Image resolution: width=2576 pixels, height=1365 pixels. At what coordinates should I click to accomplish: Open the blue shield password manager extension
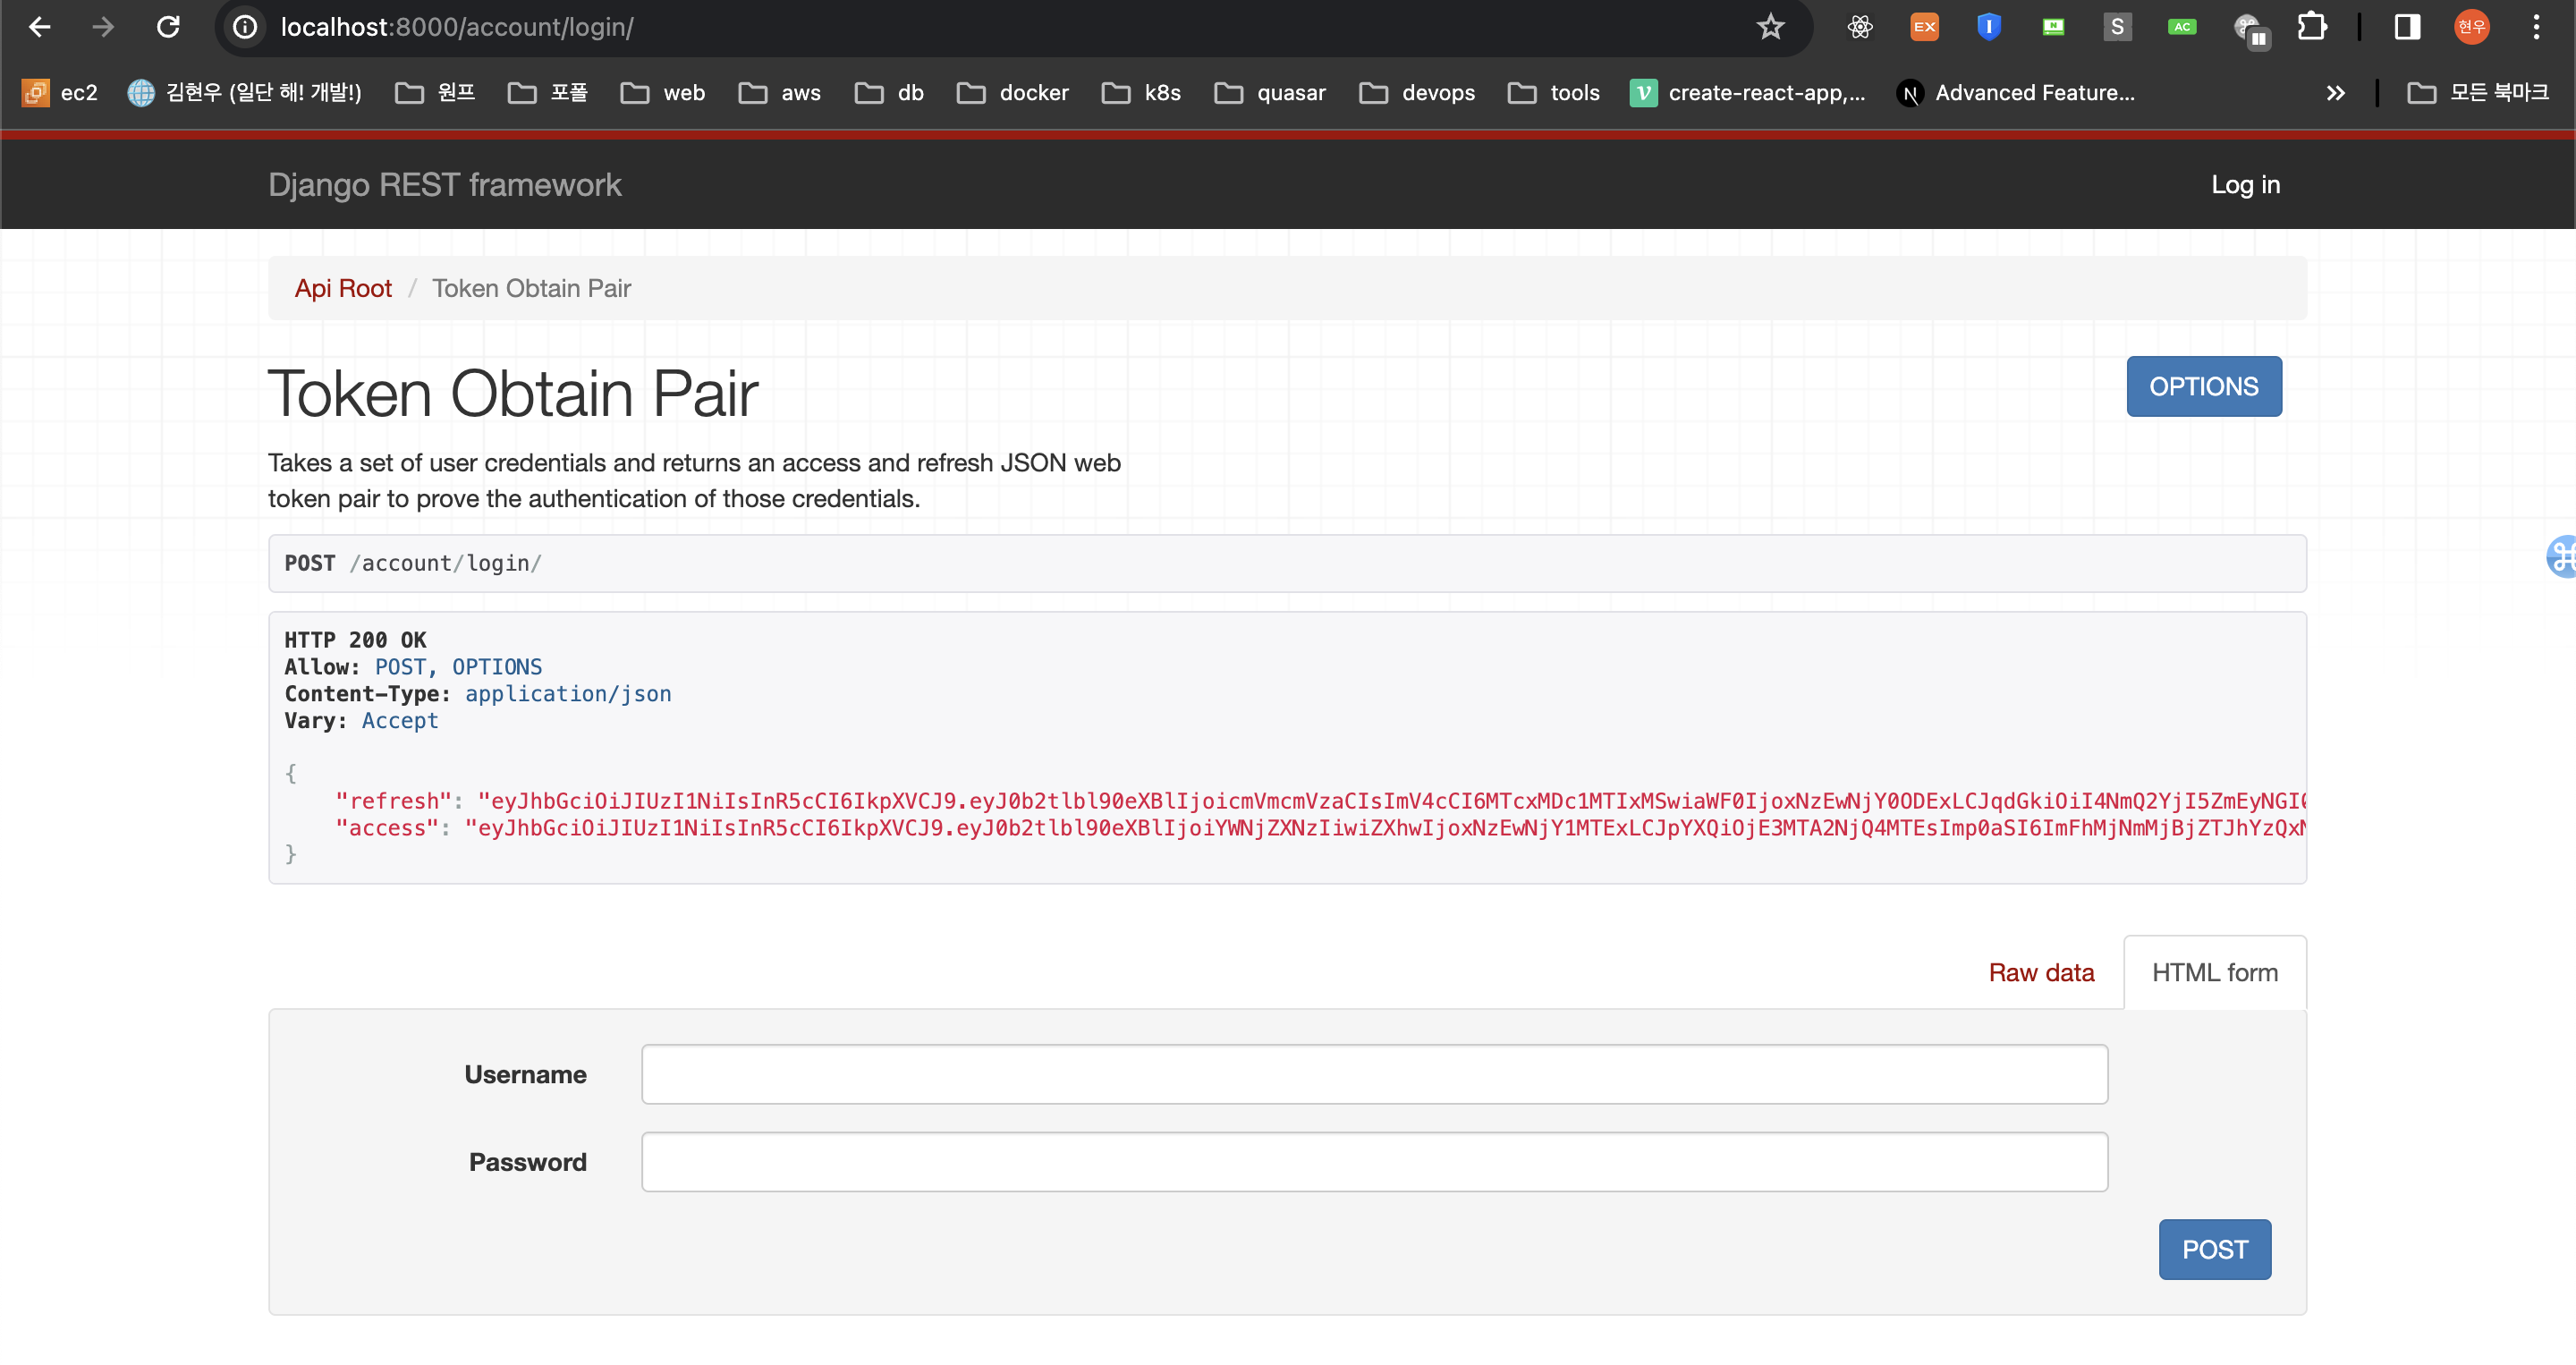click(x=1989, y=27)
